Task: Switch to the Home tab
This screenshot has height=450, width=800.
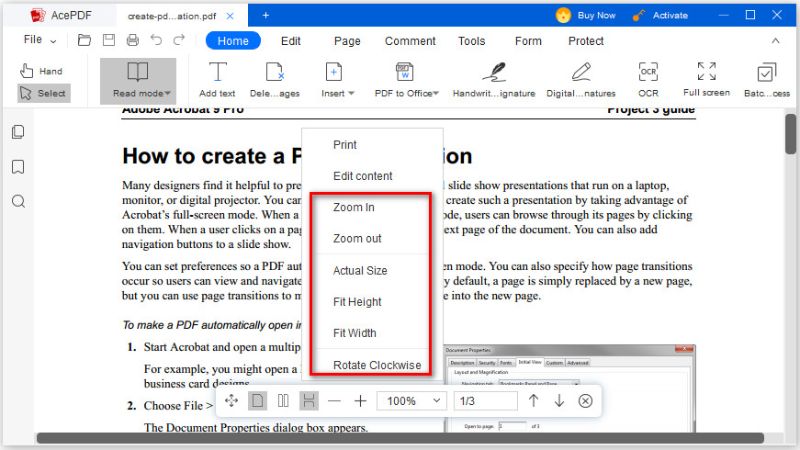Action: 233,41
